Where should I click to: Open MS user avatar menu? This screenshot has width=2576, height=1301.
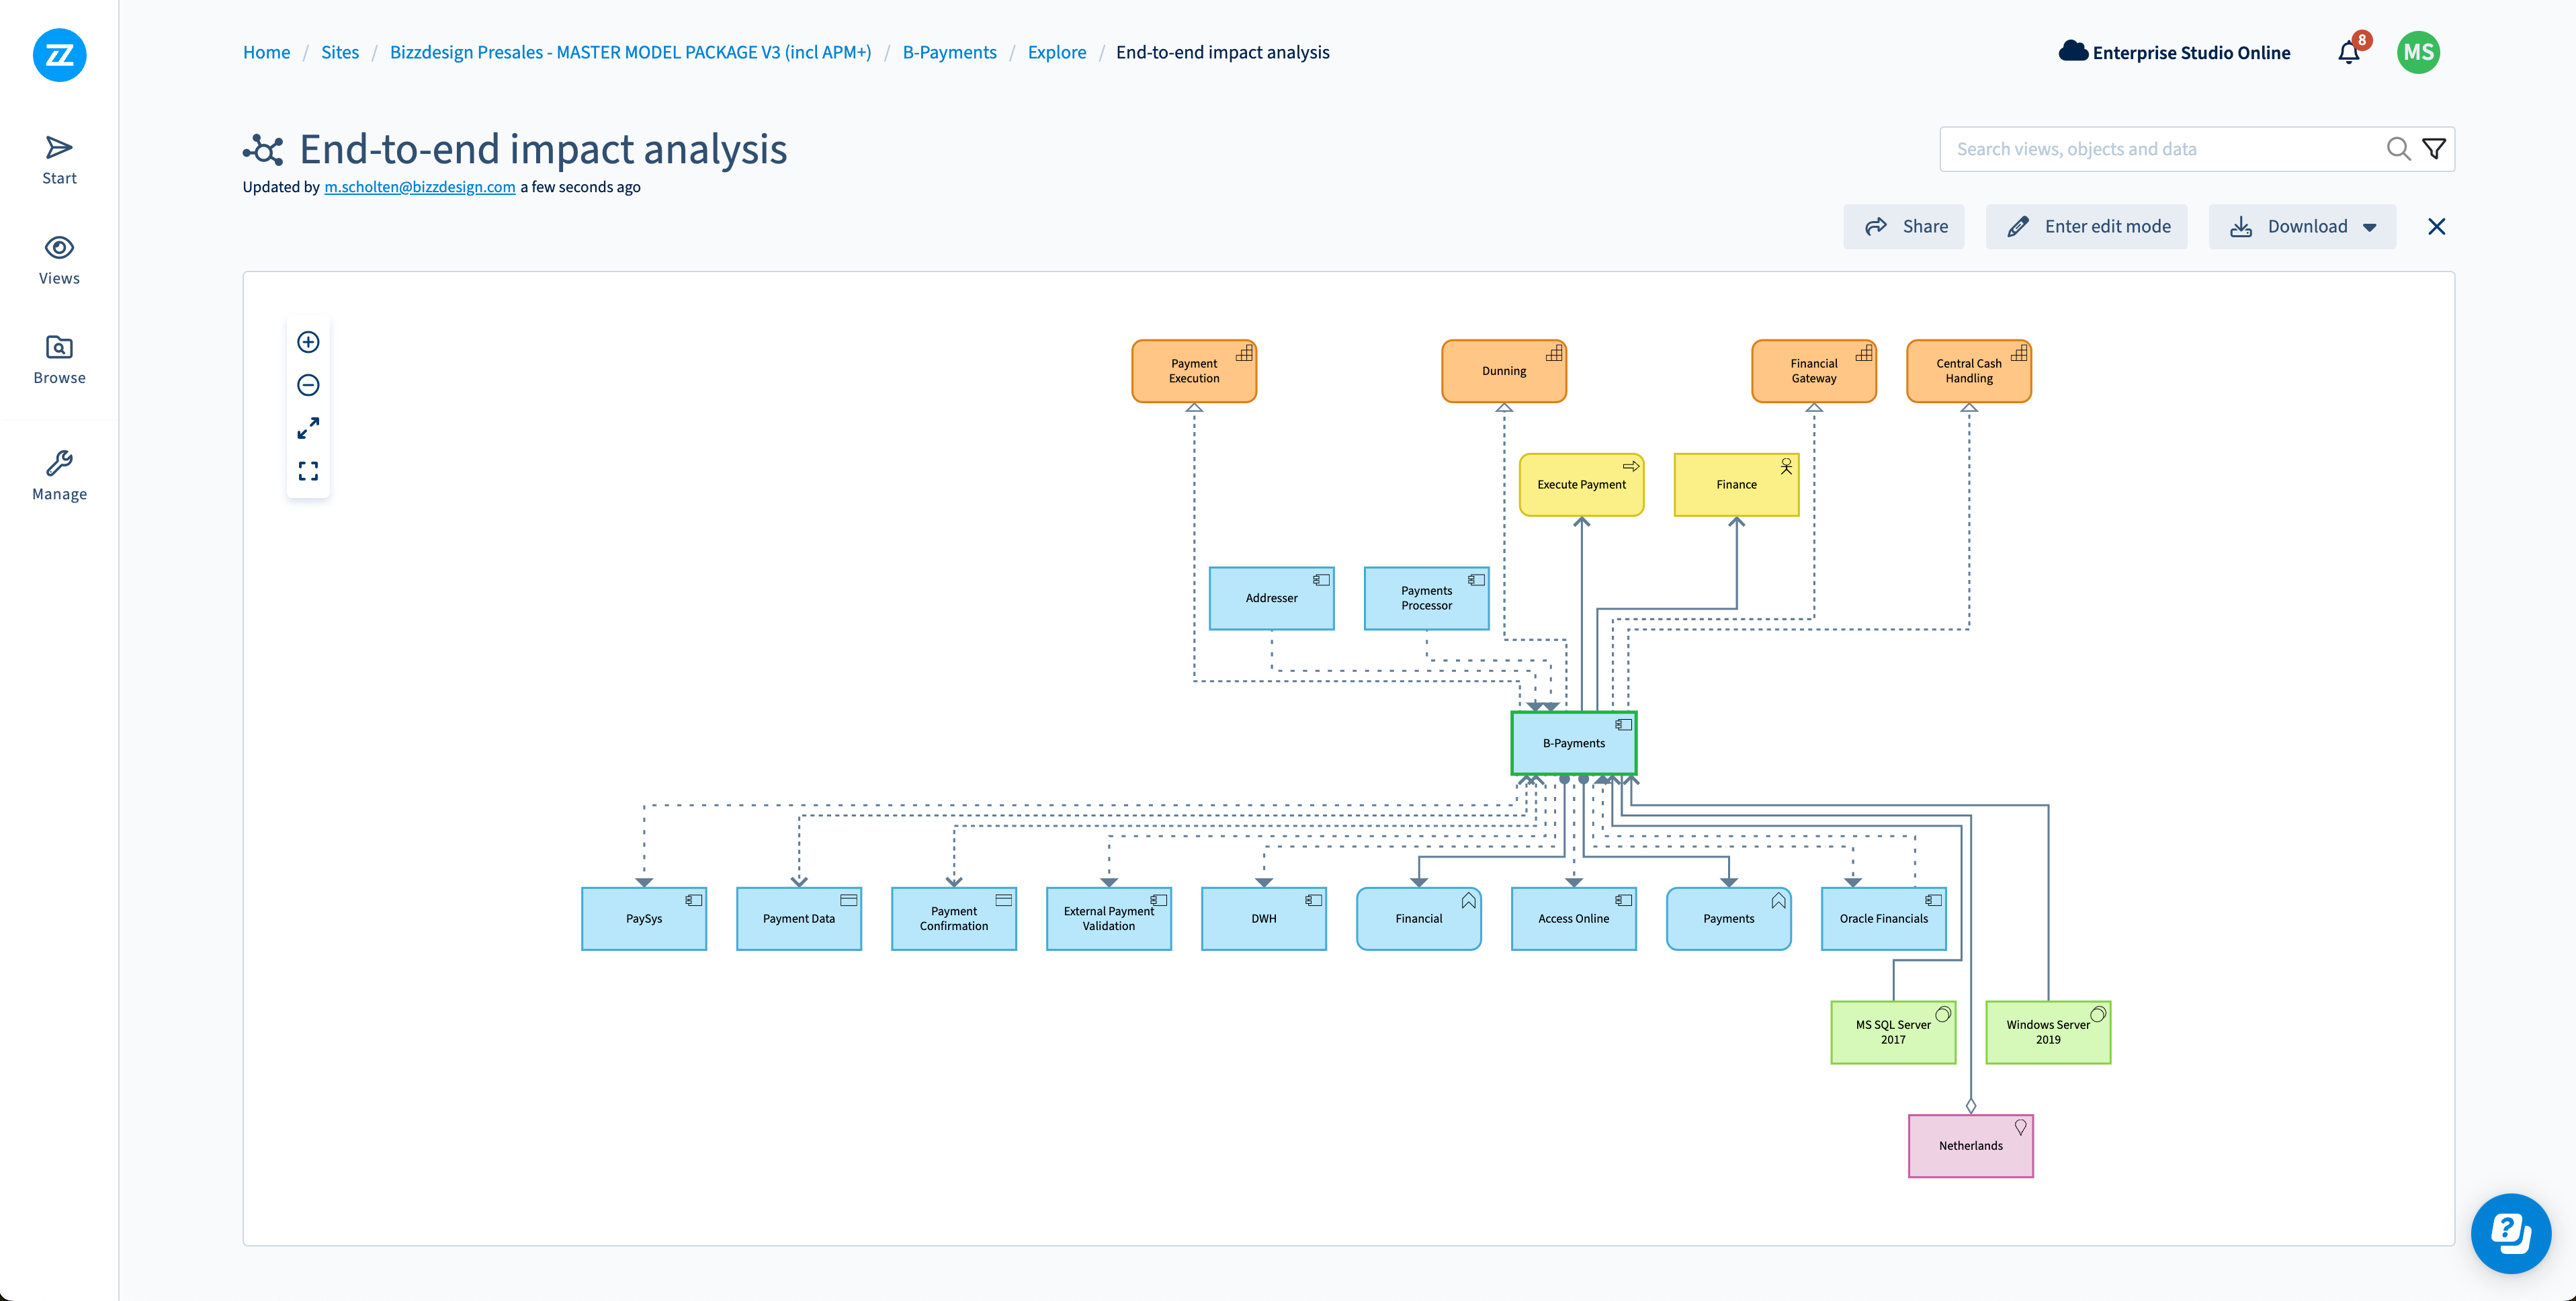pyautogui.click(x=2418, y=52)
